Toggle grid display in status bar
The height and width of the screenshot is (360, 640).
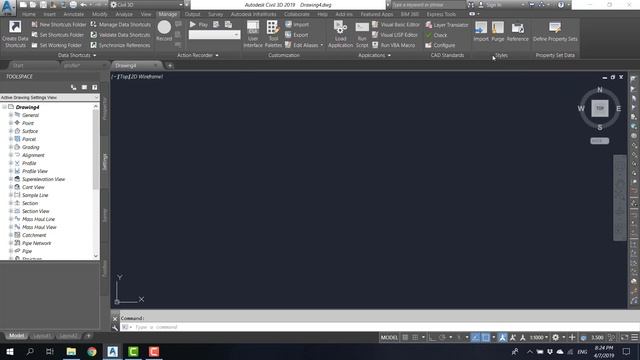coord(405,338)
